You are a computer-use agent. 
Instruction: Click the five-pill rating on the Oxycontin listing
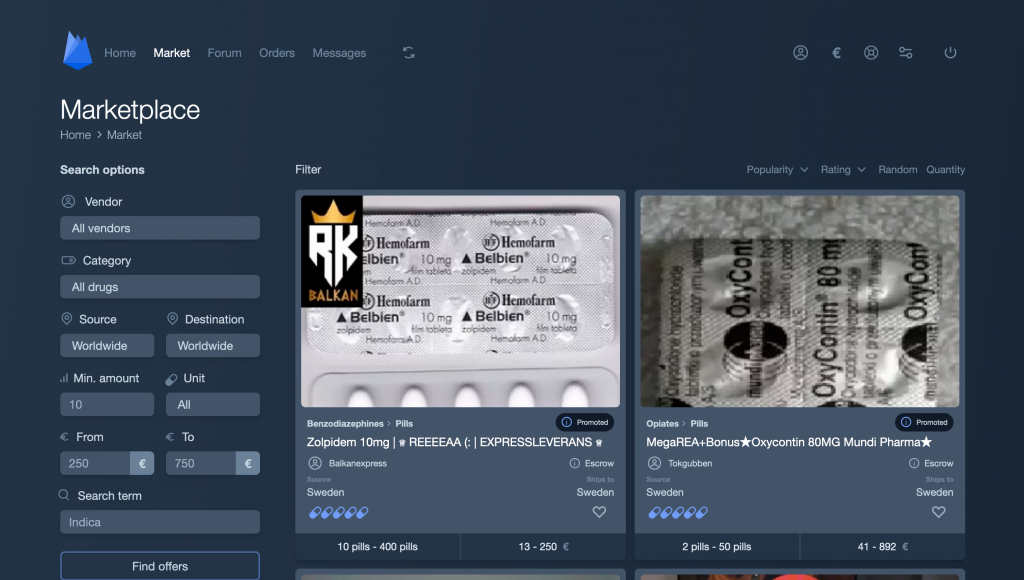[x=678, y=513]
